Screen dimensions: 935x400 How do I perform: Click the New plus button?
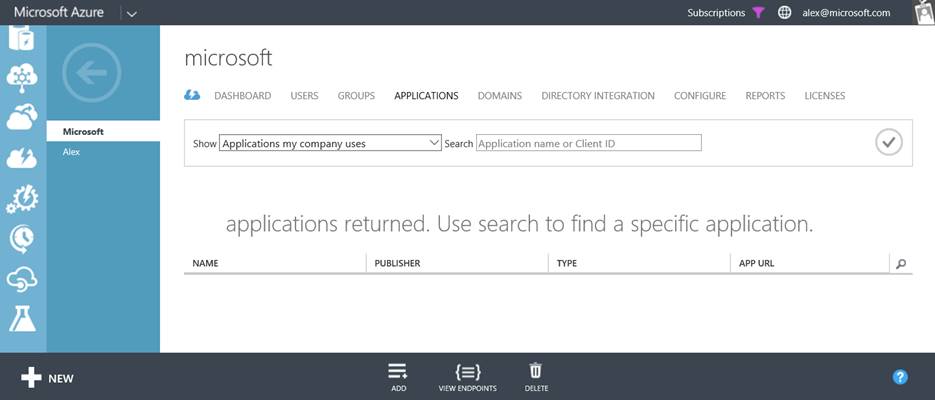click(47, 378)
